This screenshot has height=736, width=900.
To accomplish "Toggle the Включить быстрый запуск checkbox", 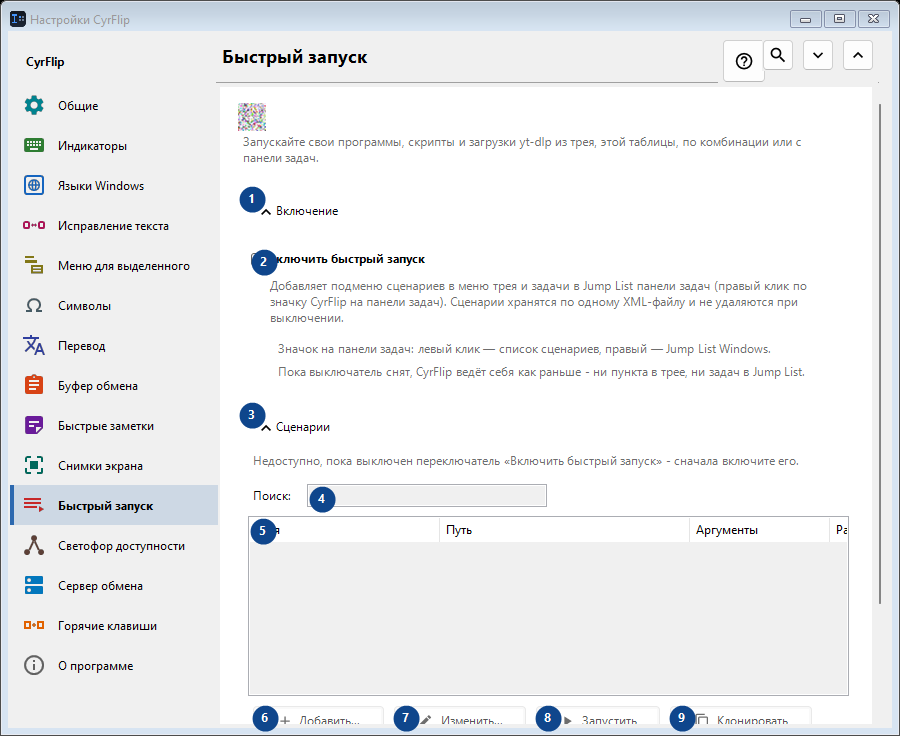I will pyautogui.click(x=257, y=259).
